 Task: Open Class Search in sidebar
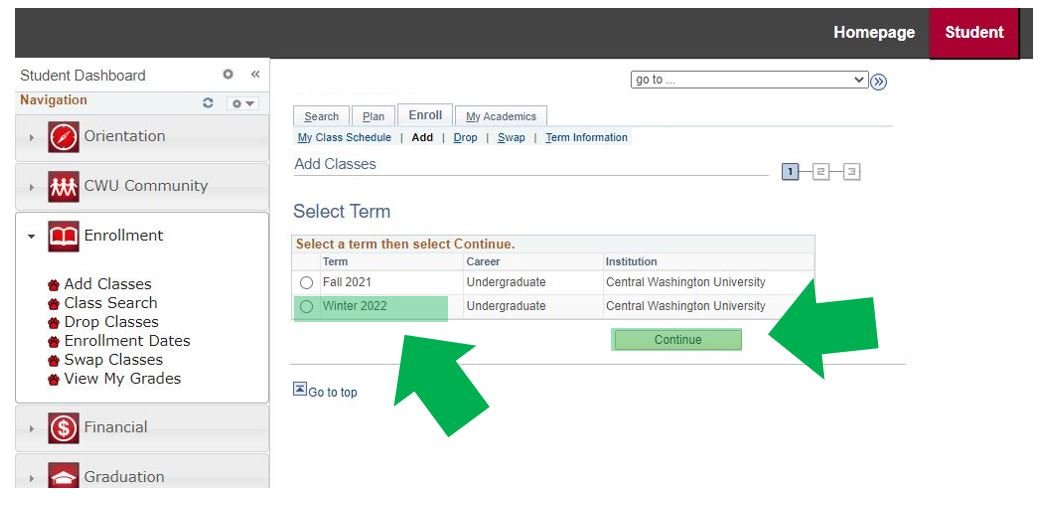pyautogui.click(x=111, y=302)
